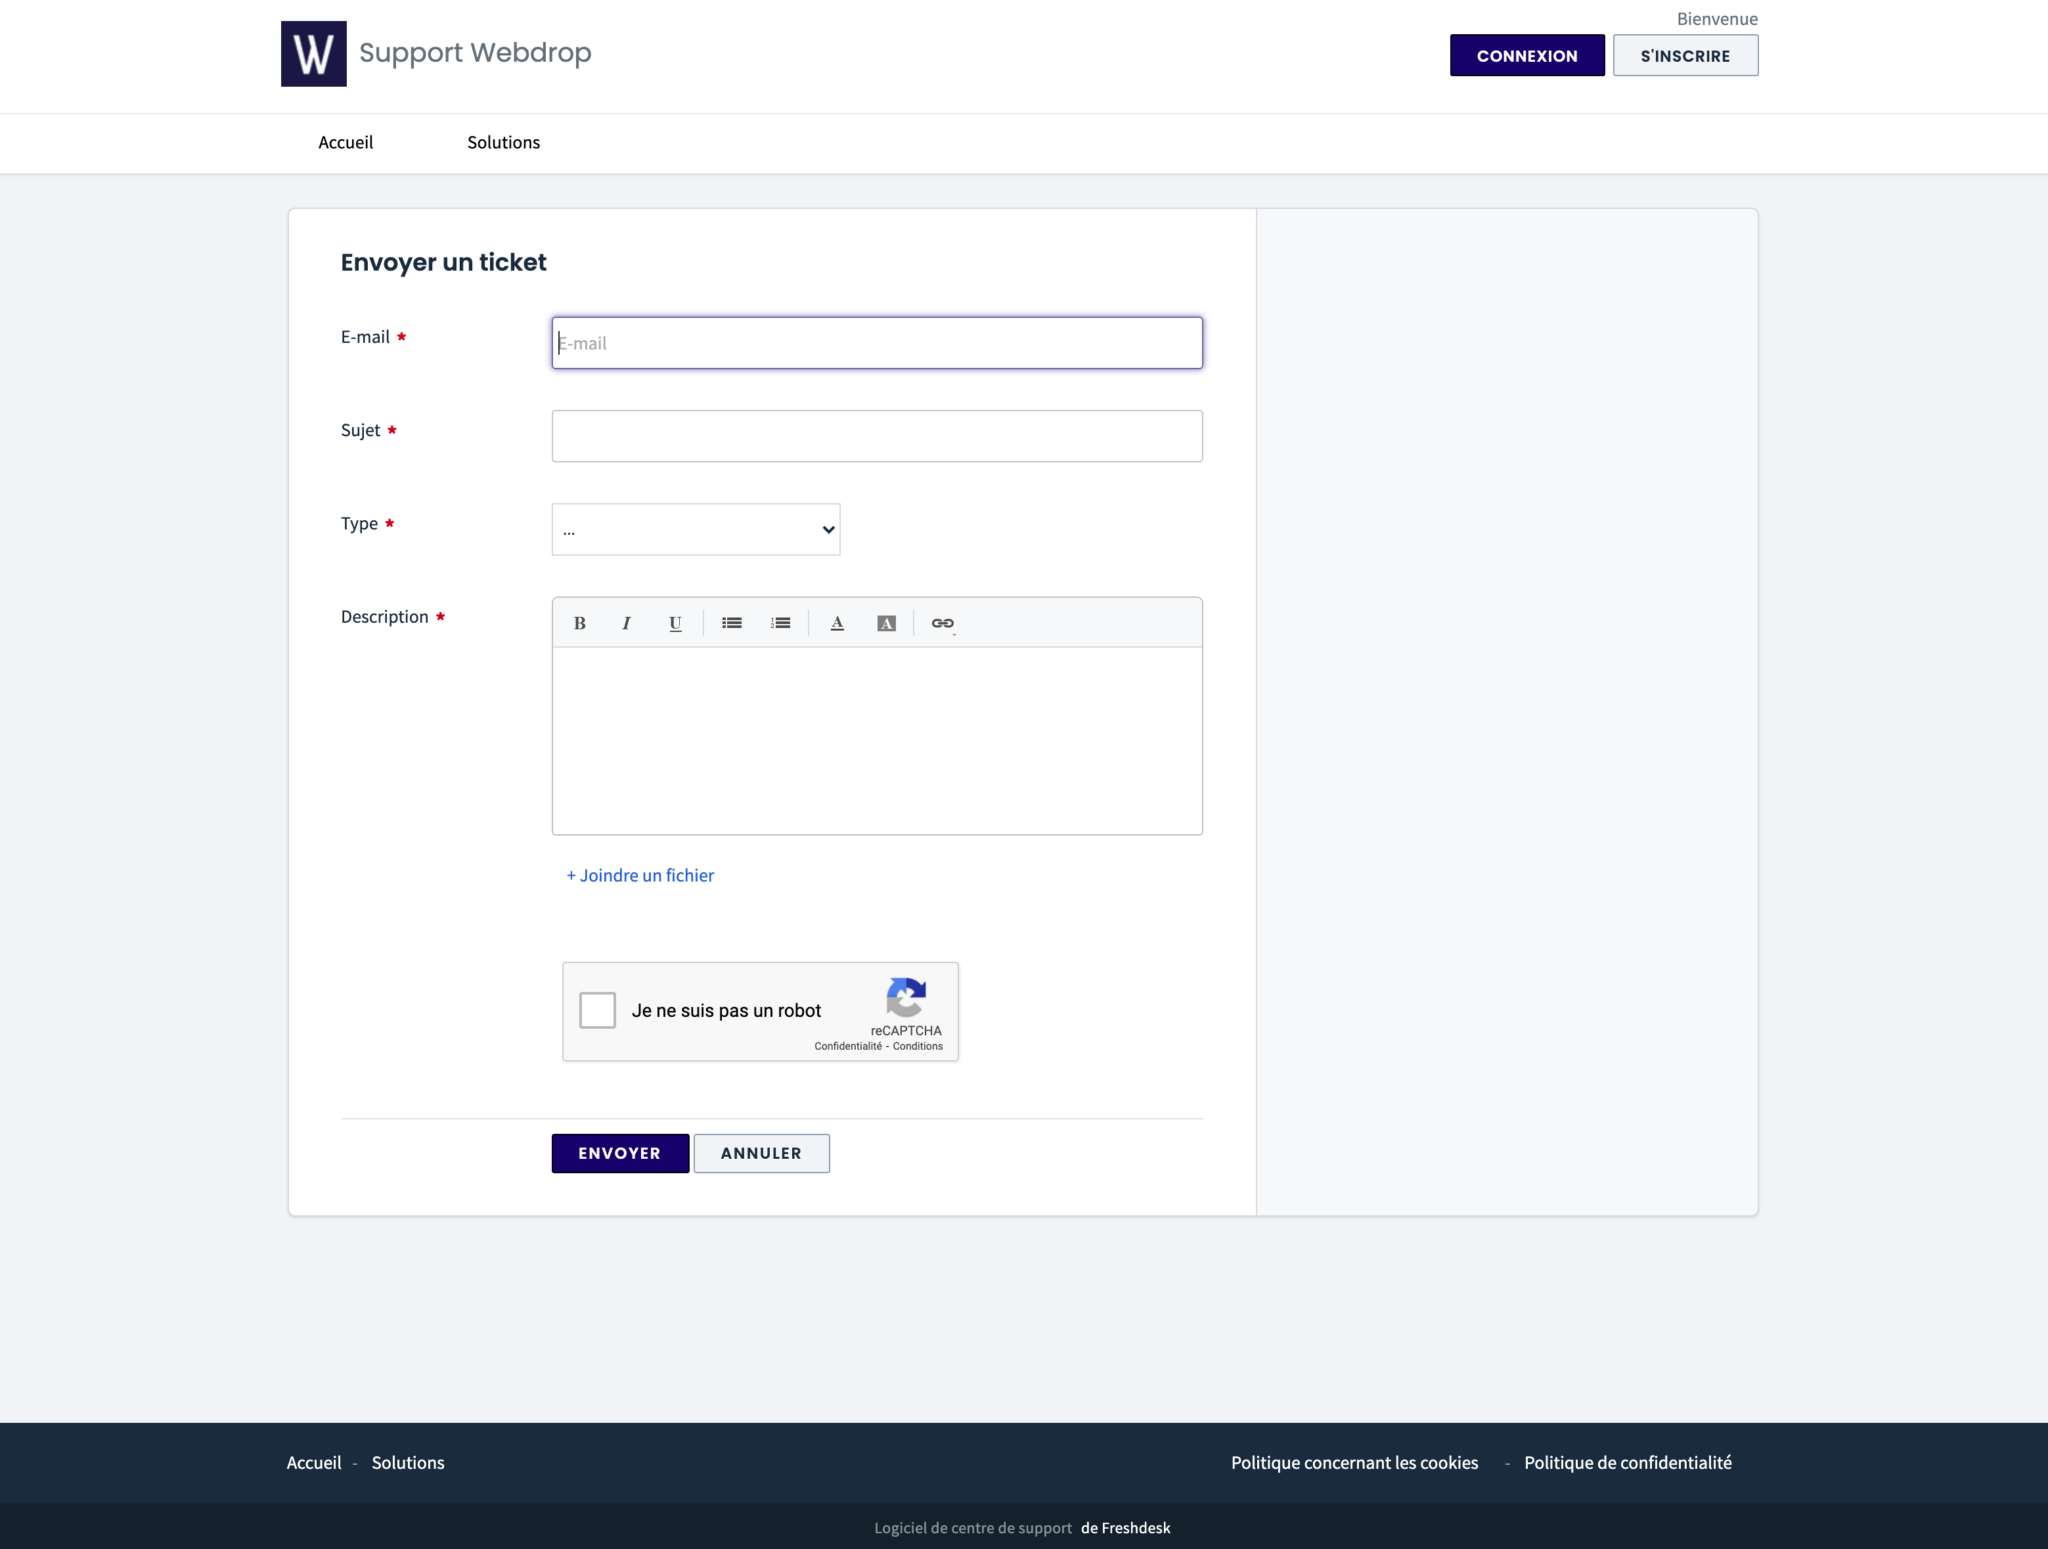Open the text color tool
The image size is (2048, 1549).
coord(837,622)
